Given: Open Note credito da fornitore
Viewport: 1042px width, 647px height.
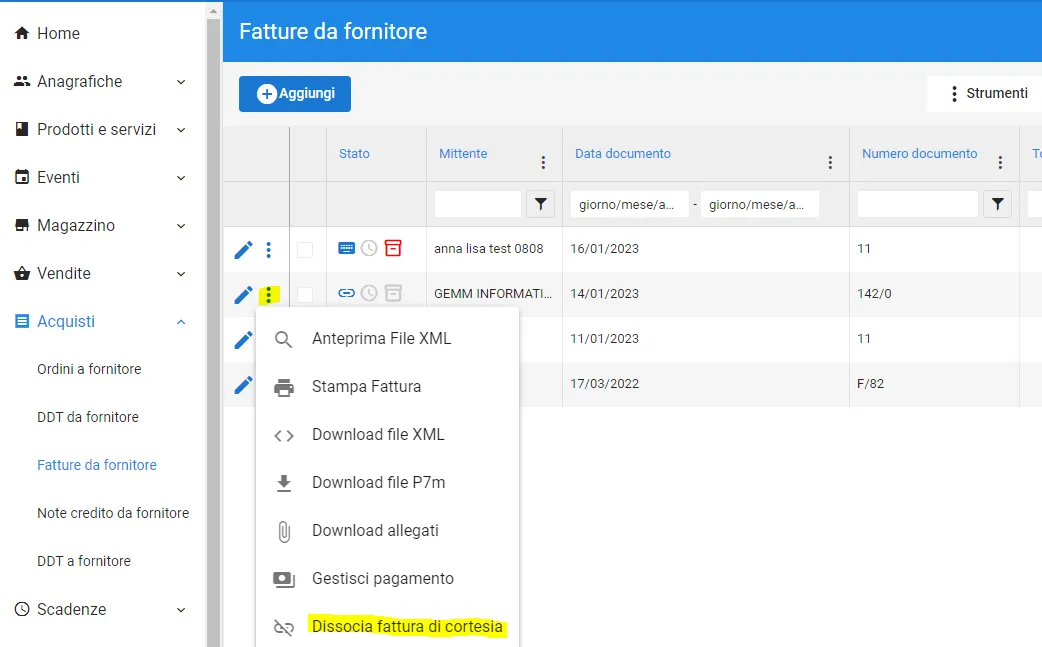Looking at the screenshot, I should coord(113,513).
